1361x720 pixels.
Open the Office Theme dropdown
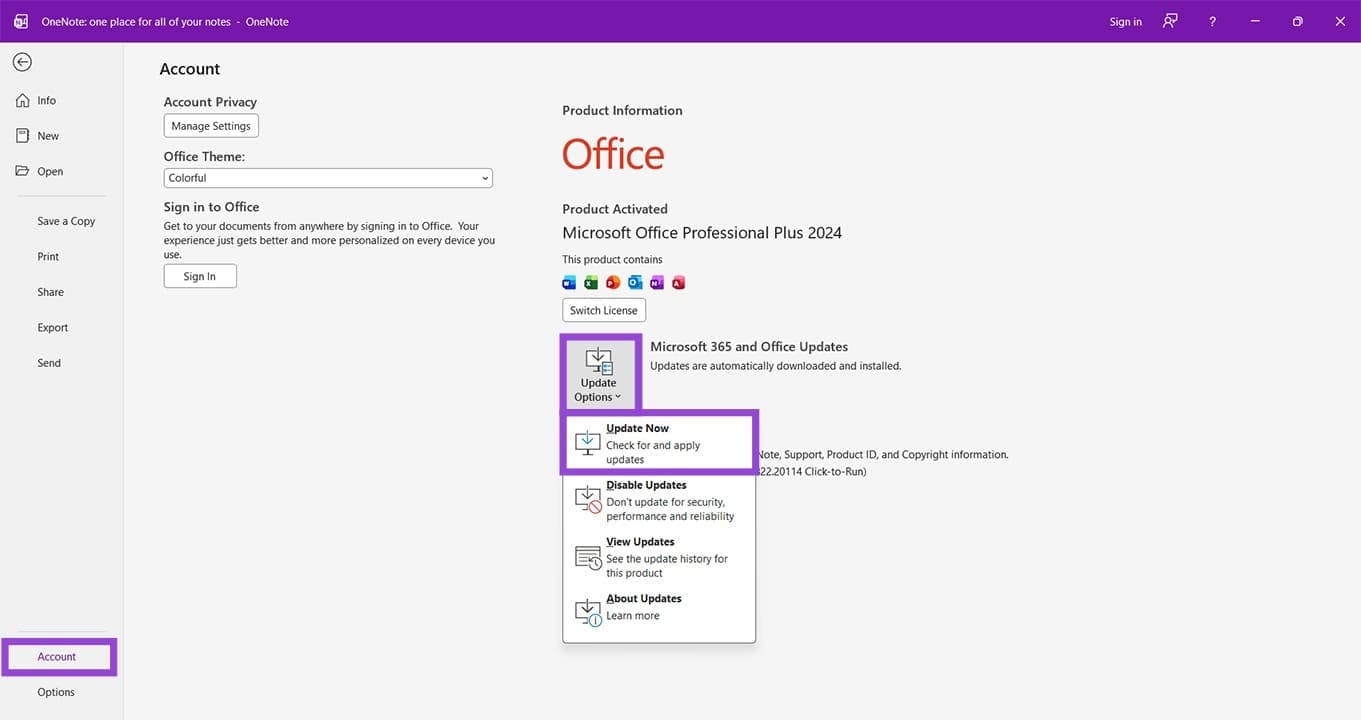pyautogui.click(x=328, y=177)
